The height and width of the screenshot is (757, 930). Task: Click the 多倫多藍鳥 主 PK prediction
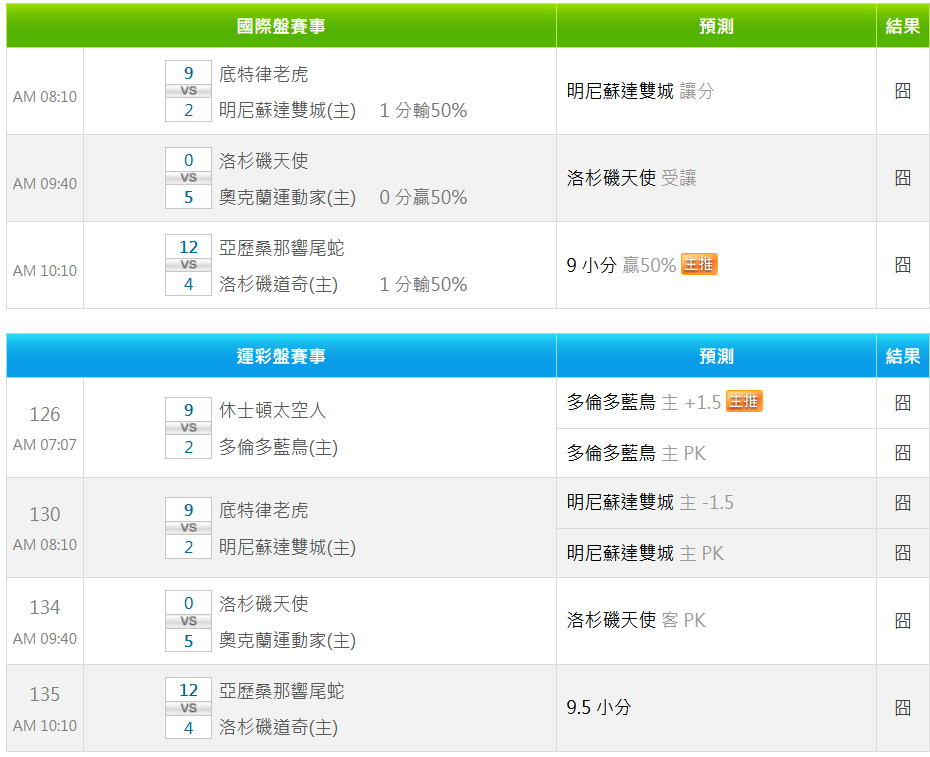(636, 453)
